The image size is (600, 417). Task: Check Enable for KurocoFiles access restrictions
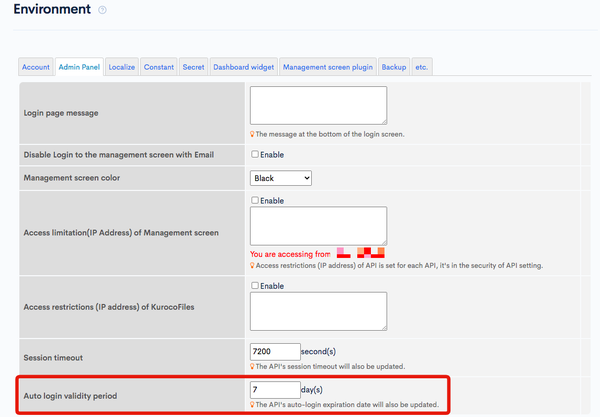point(255,285)
